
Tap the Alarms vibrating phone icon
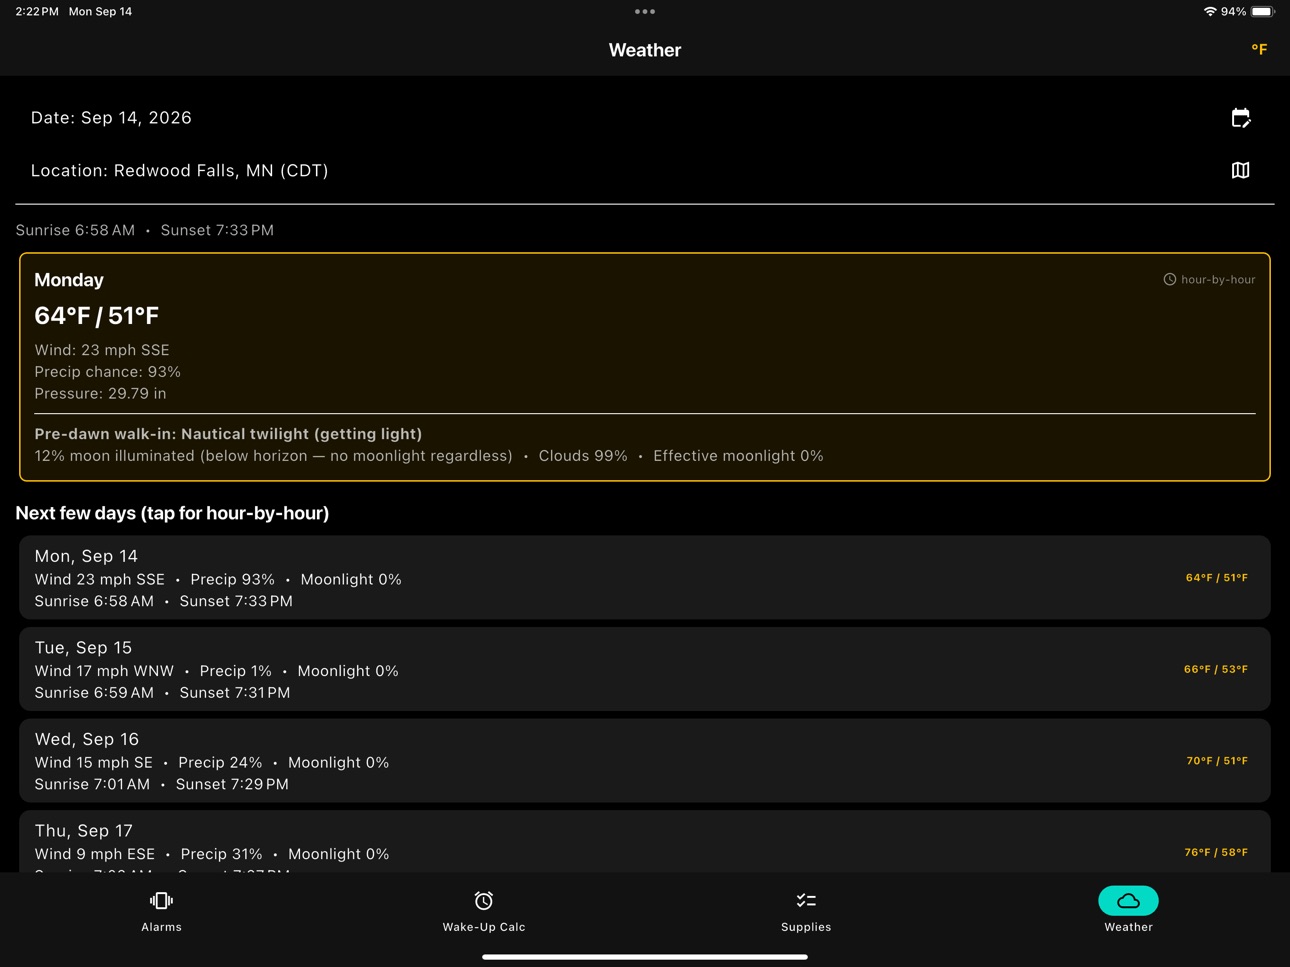[161, 901]
